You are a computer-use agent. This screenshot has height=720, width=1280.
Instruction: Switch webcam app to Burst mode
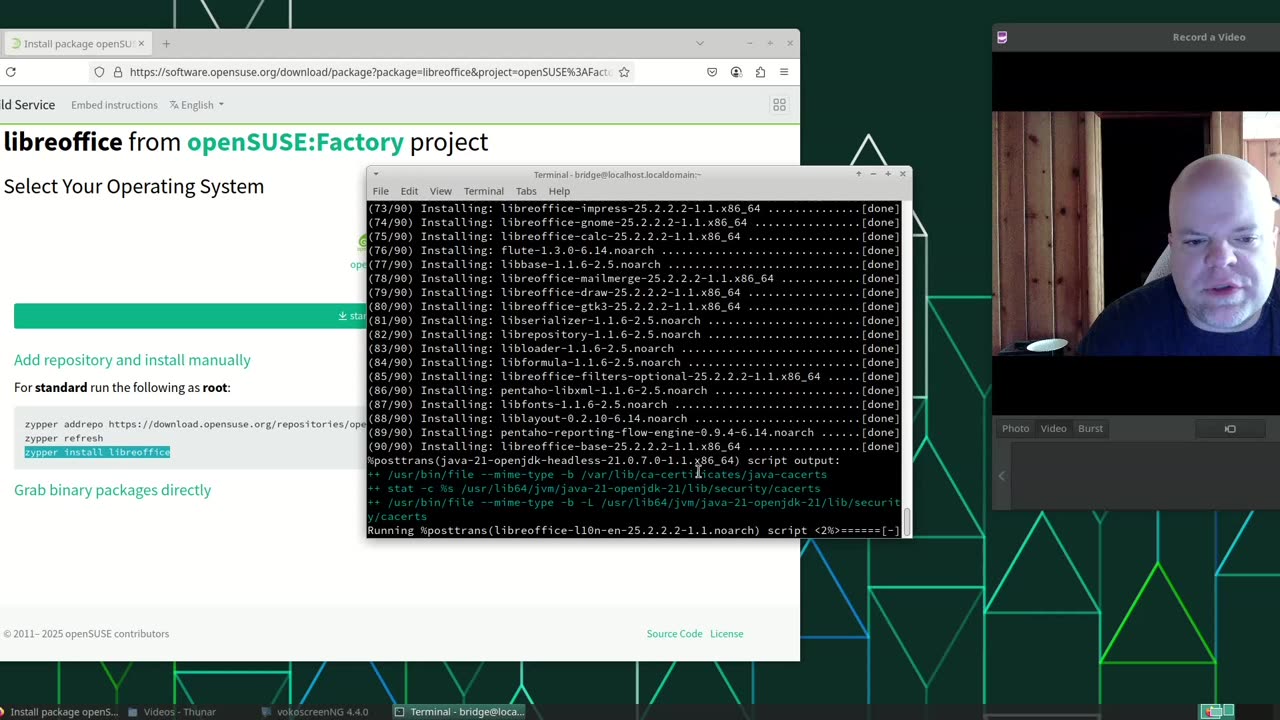click(x=1090, y=429)
